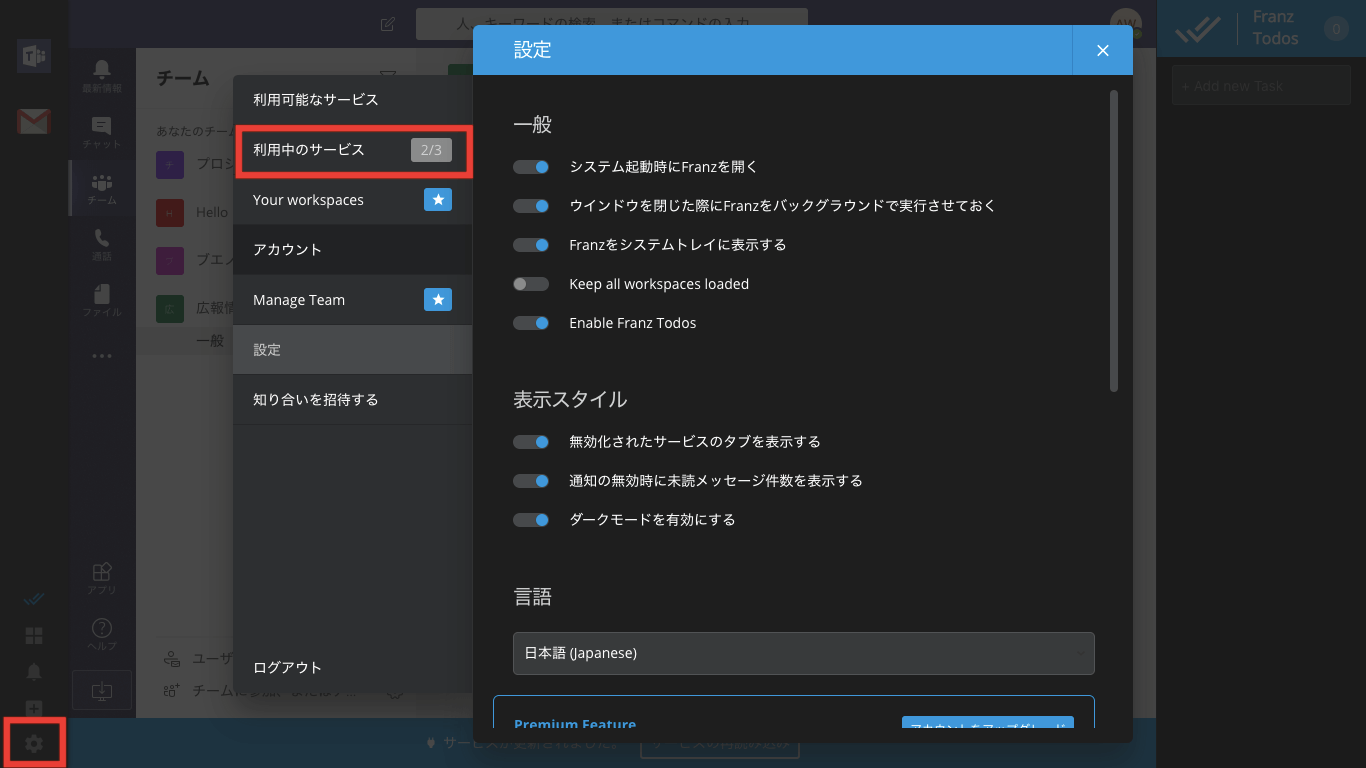Click the Franz settings gear icon
This screenshot has width=1366, height=768.
[33, 743]
